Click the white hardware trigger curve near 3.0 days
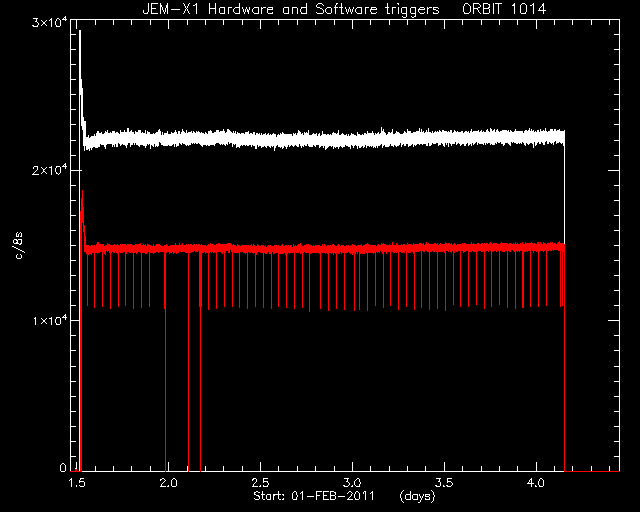 (352, 140)
